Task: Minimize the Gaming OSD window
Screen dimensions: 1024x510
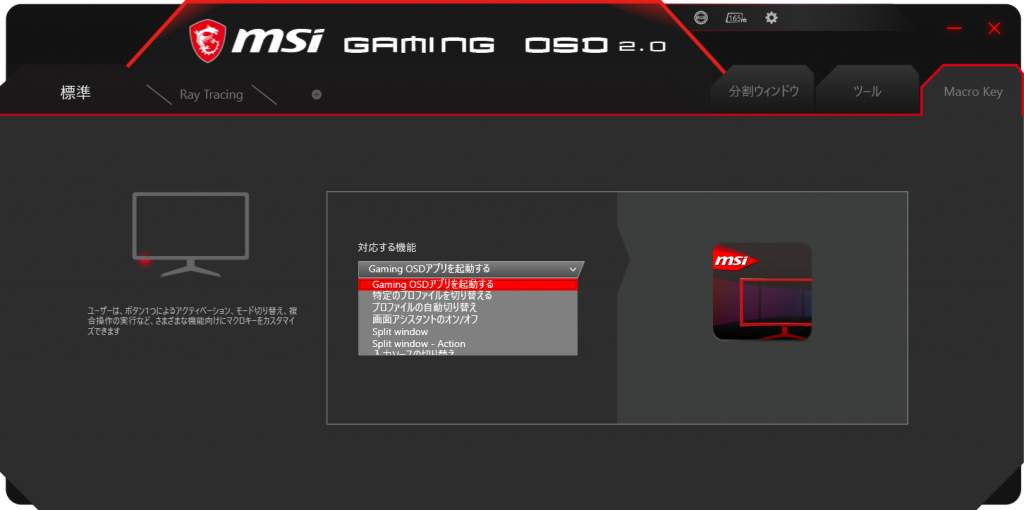Action: pyautogui.click(x=954, y=28)
